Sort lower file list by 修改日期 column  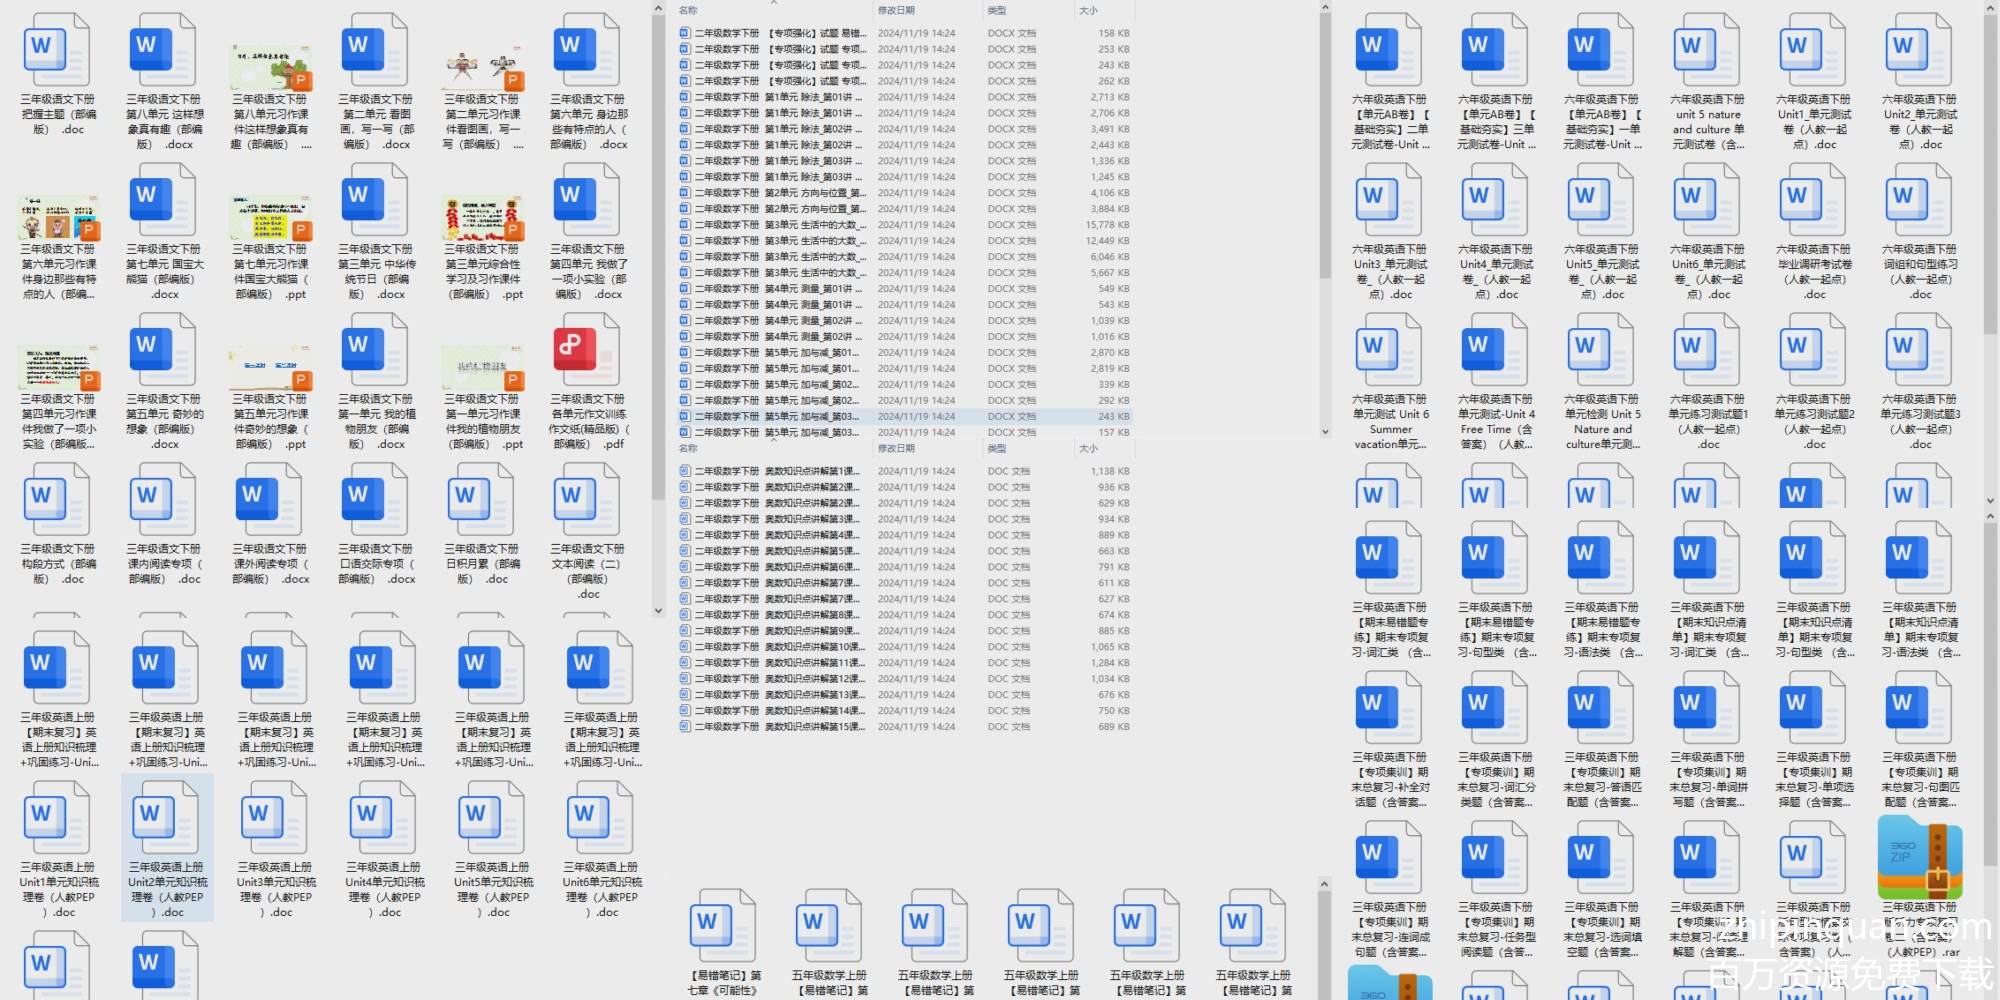tap(896, 448)
